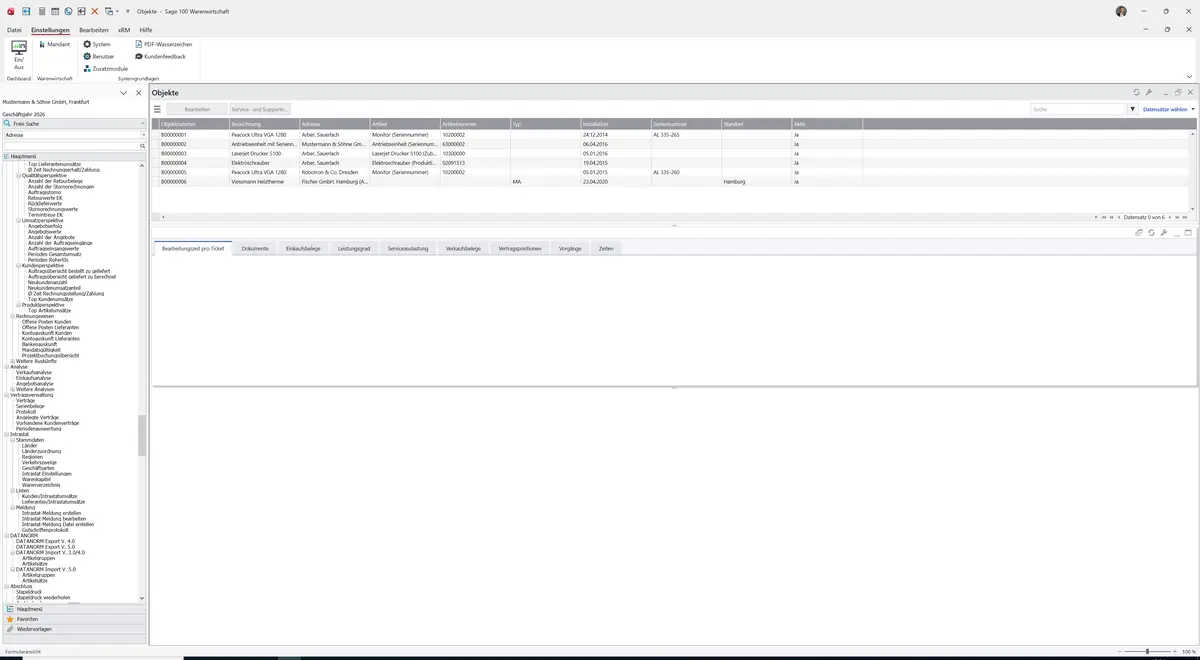Select the Viessmann Heiztherme row

(672, 182)
